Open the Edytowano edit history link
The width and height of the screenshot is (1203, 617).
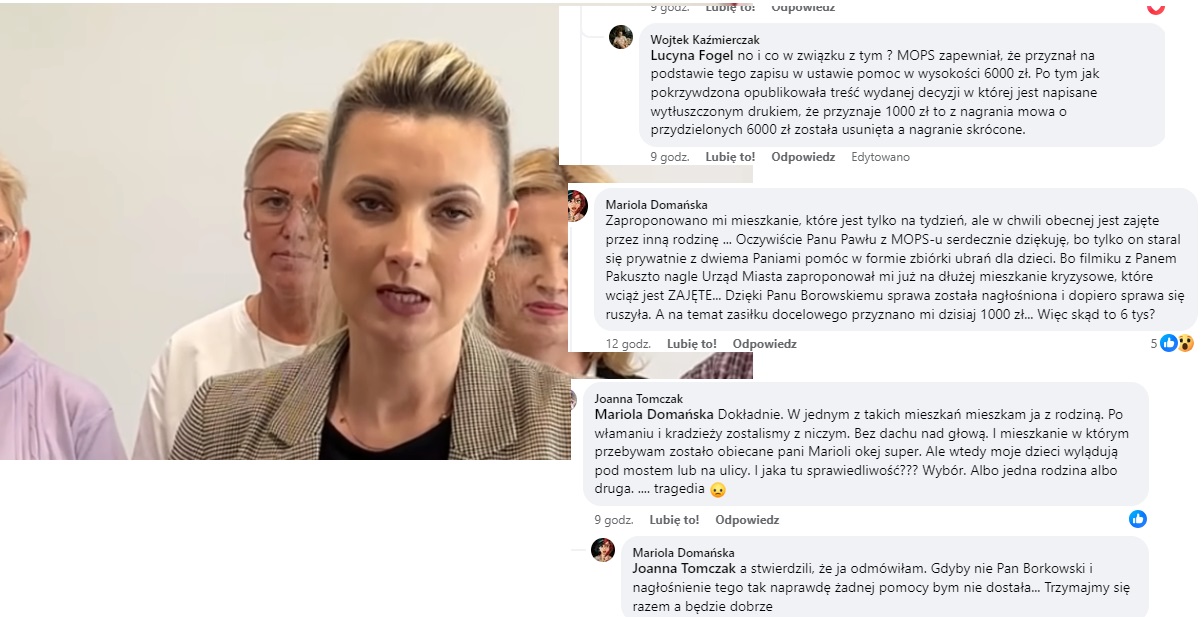(881, 157)
